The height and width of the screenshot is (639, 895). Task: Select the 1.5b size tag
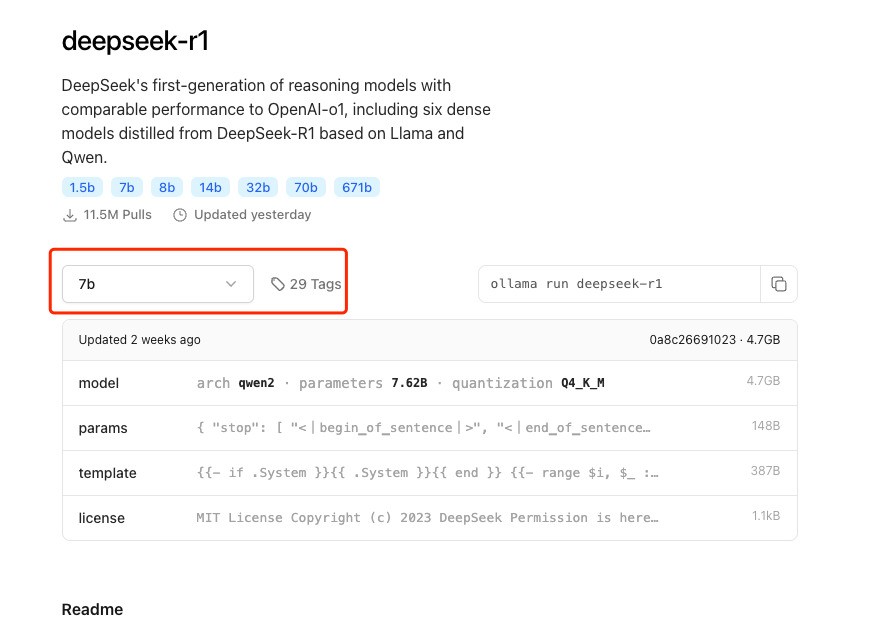pyautogui.click(x=81, y=187)
